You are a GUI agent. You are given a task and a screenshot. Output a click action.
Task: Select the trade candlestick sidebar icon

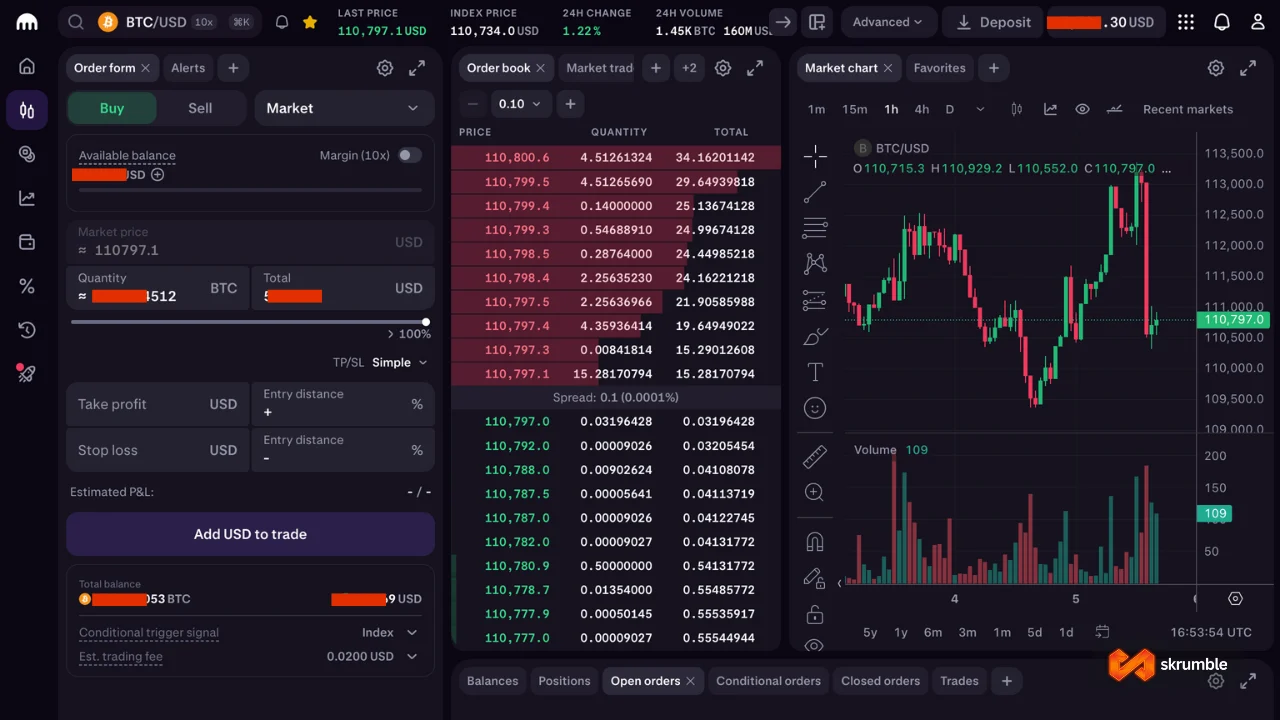tap(27, 110)
